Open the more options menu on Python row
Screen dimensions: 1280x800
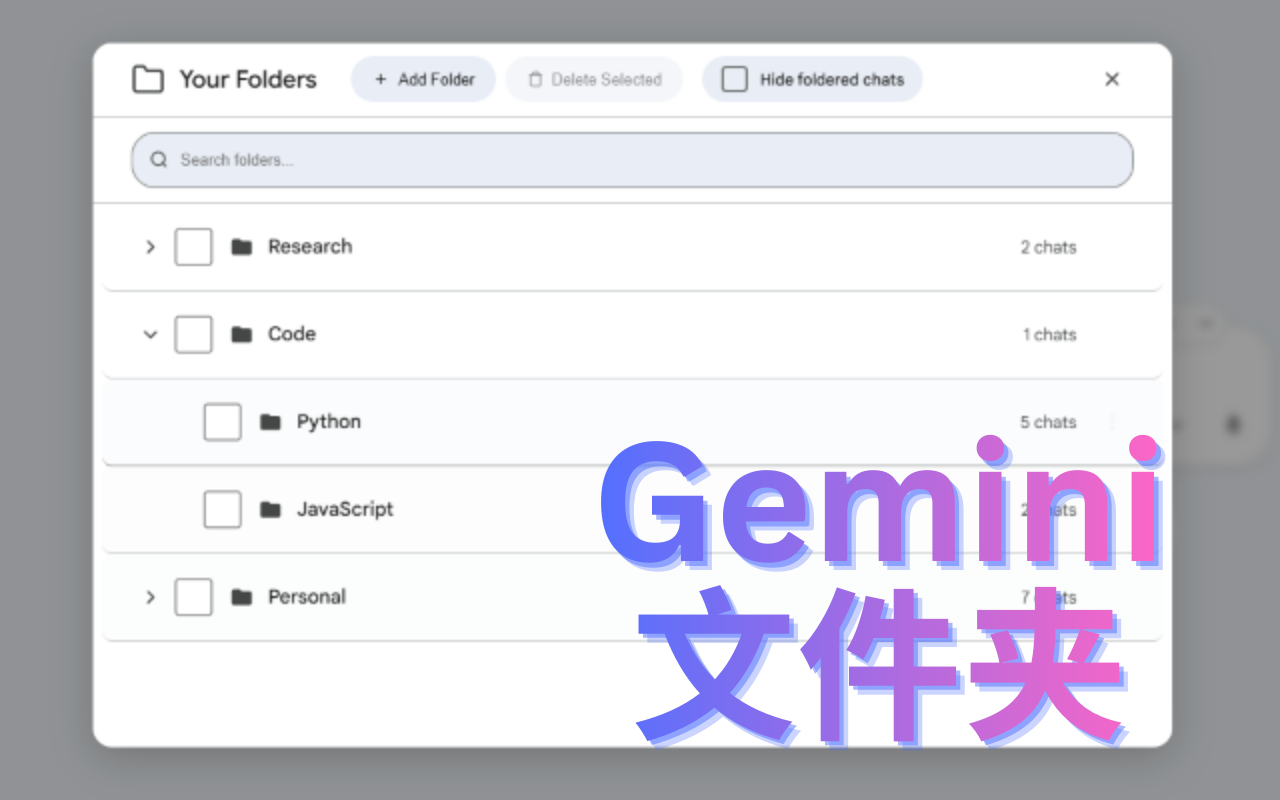(1113, 422)
